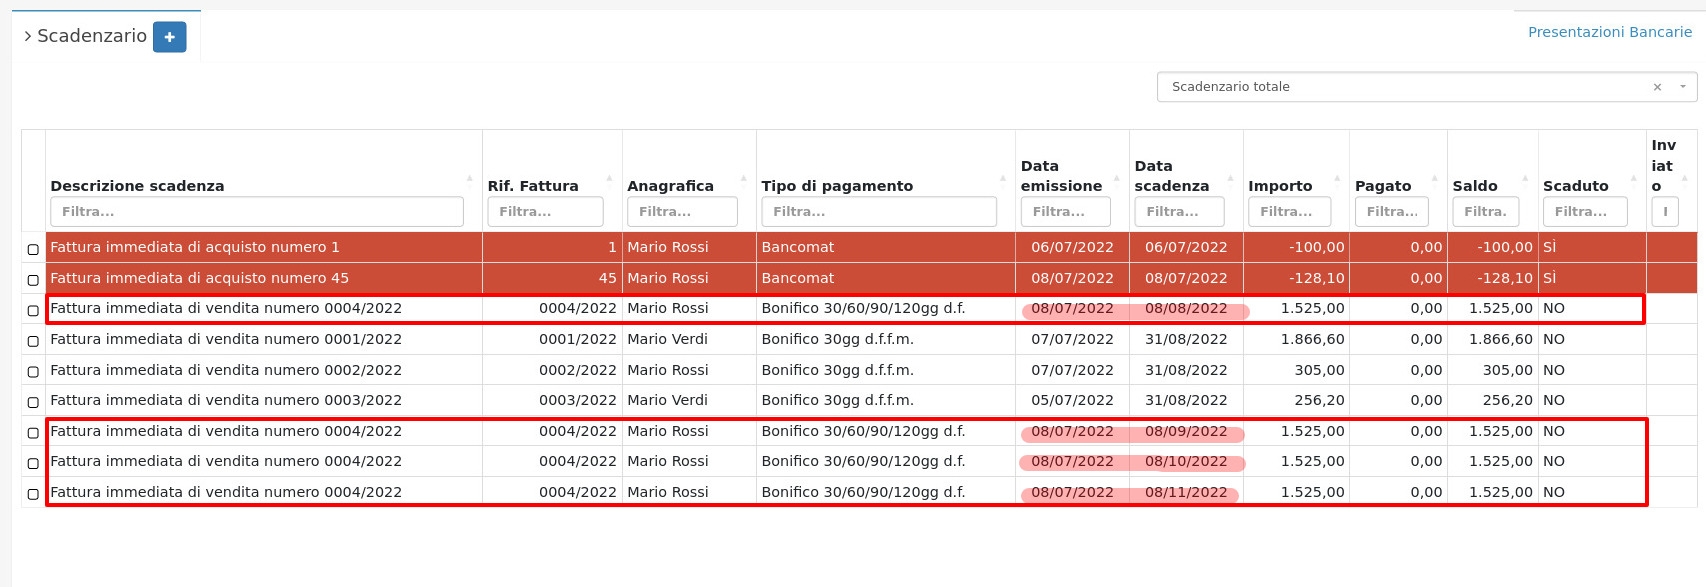Sort by Data scadenza column
Screen dimensions: 1706x587
tap(1171, 176)
